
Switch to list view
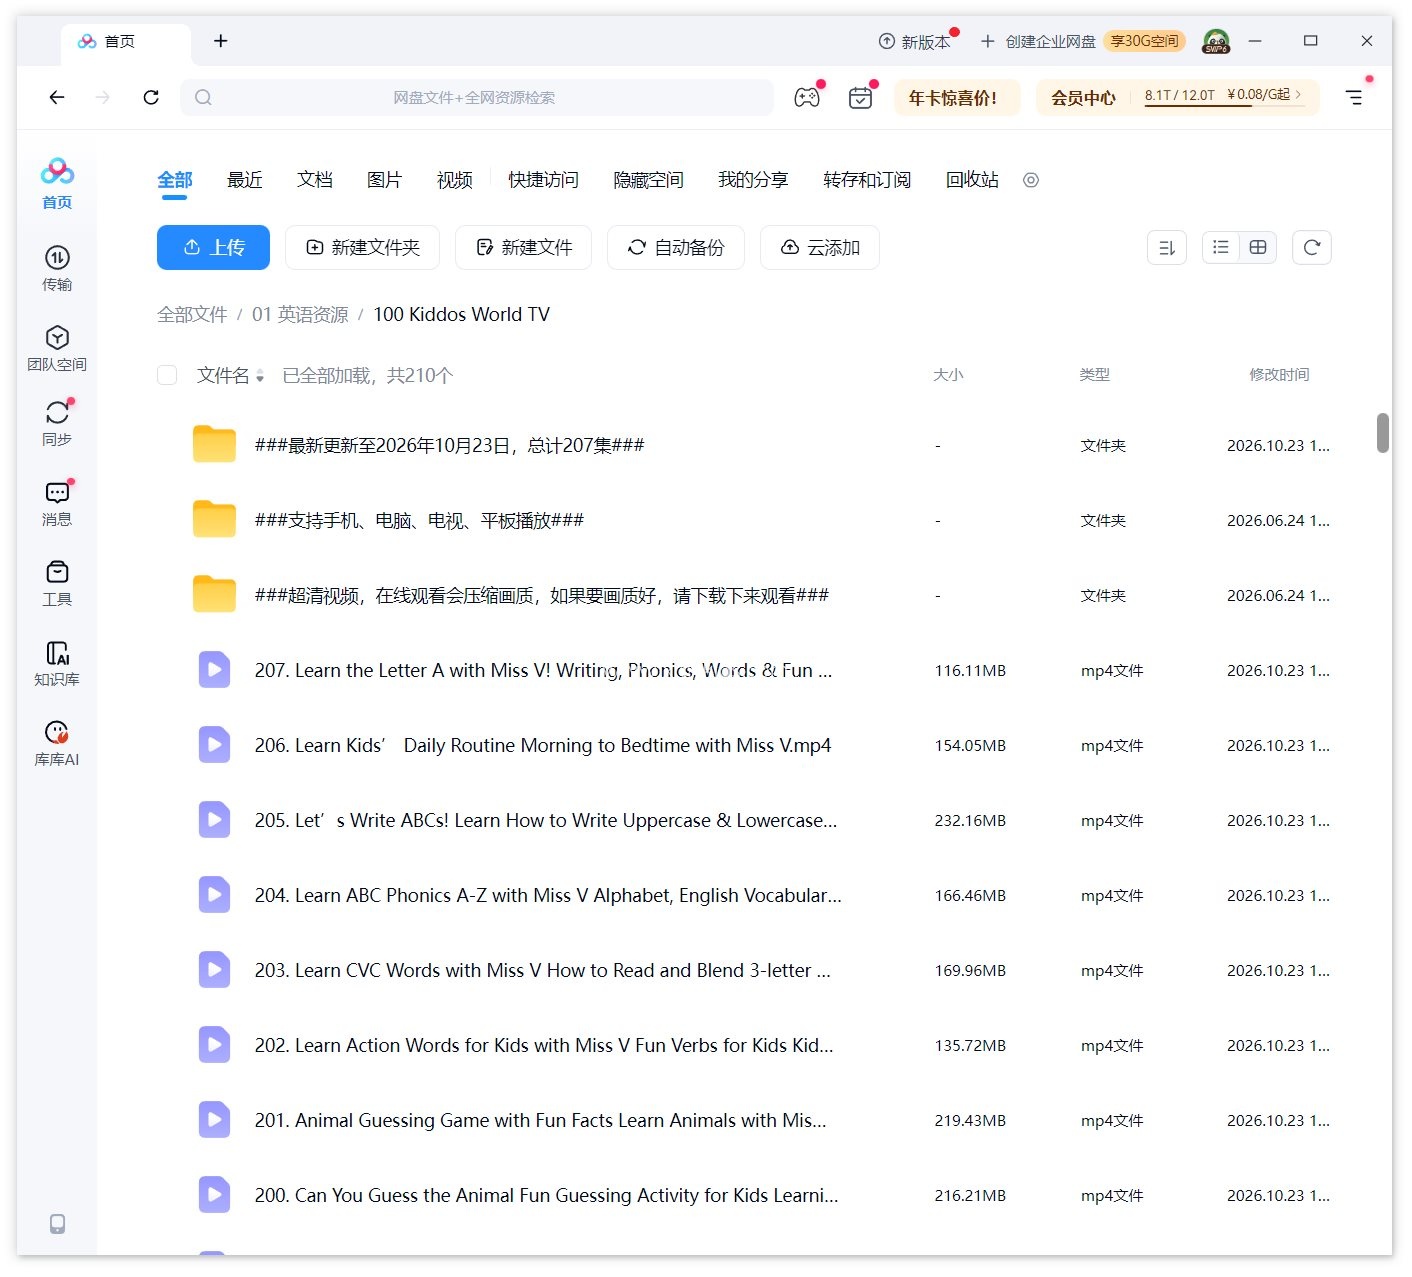[x=1221, y=247]
